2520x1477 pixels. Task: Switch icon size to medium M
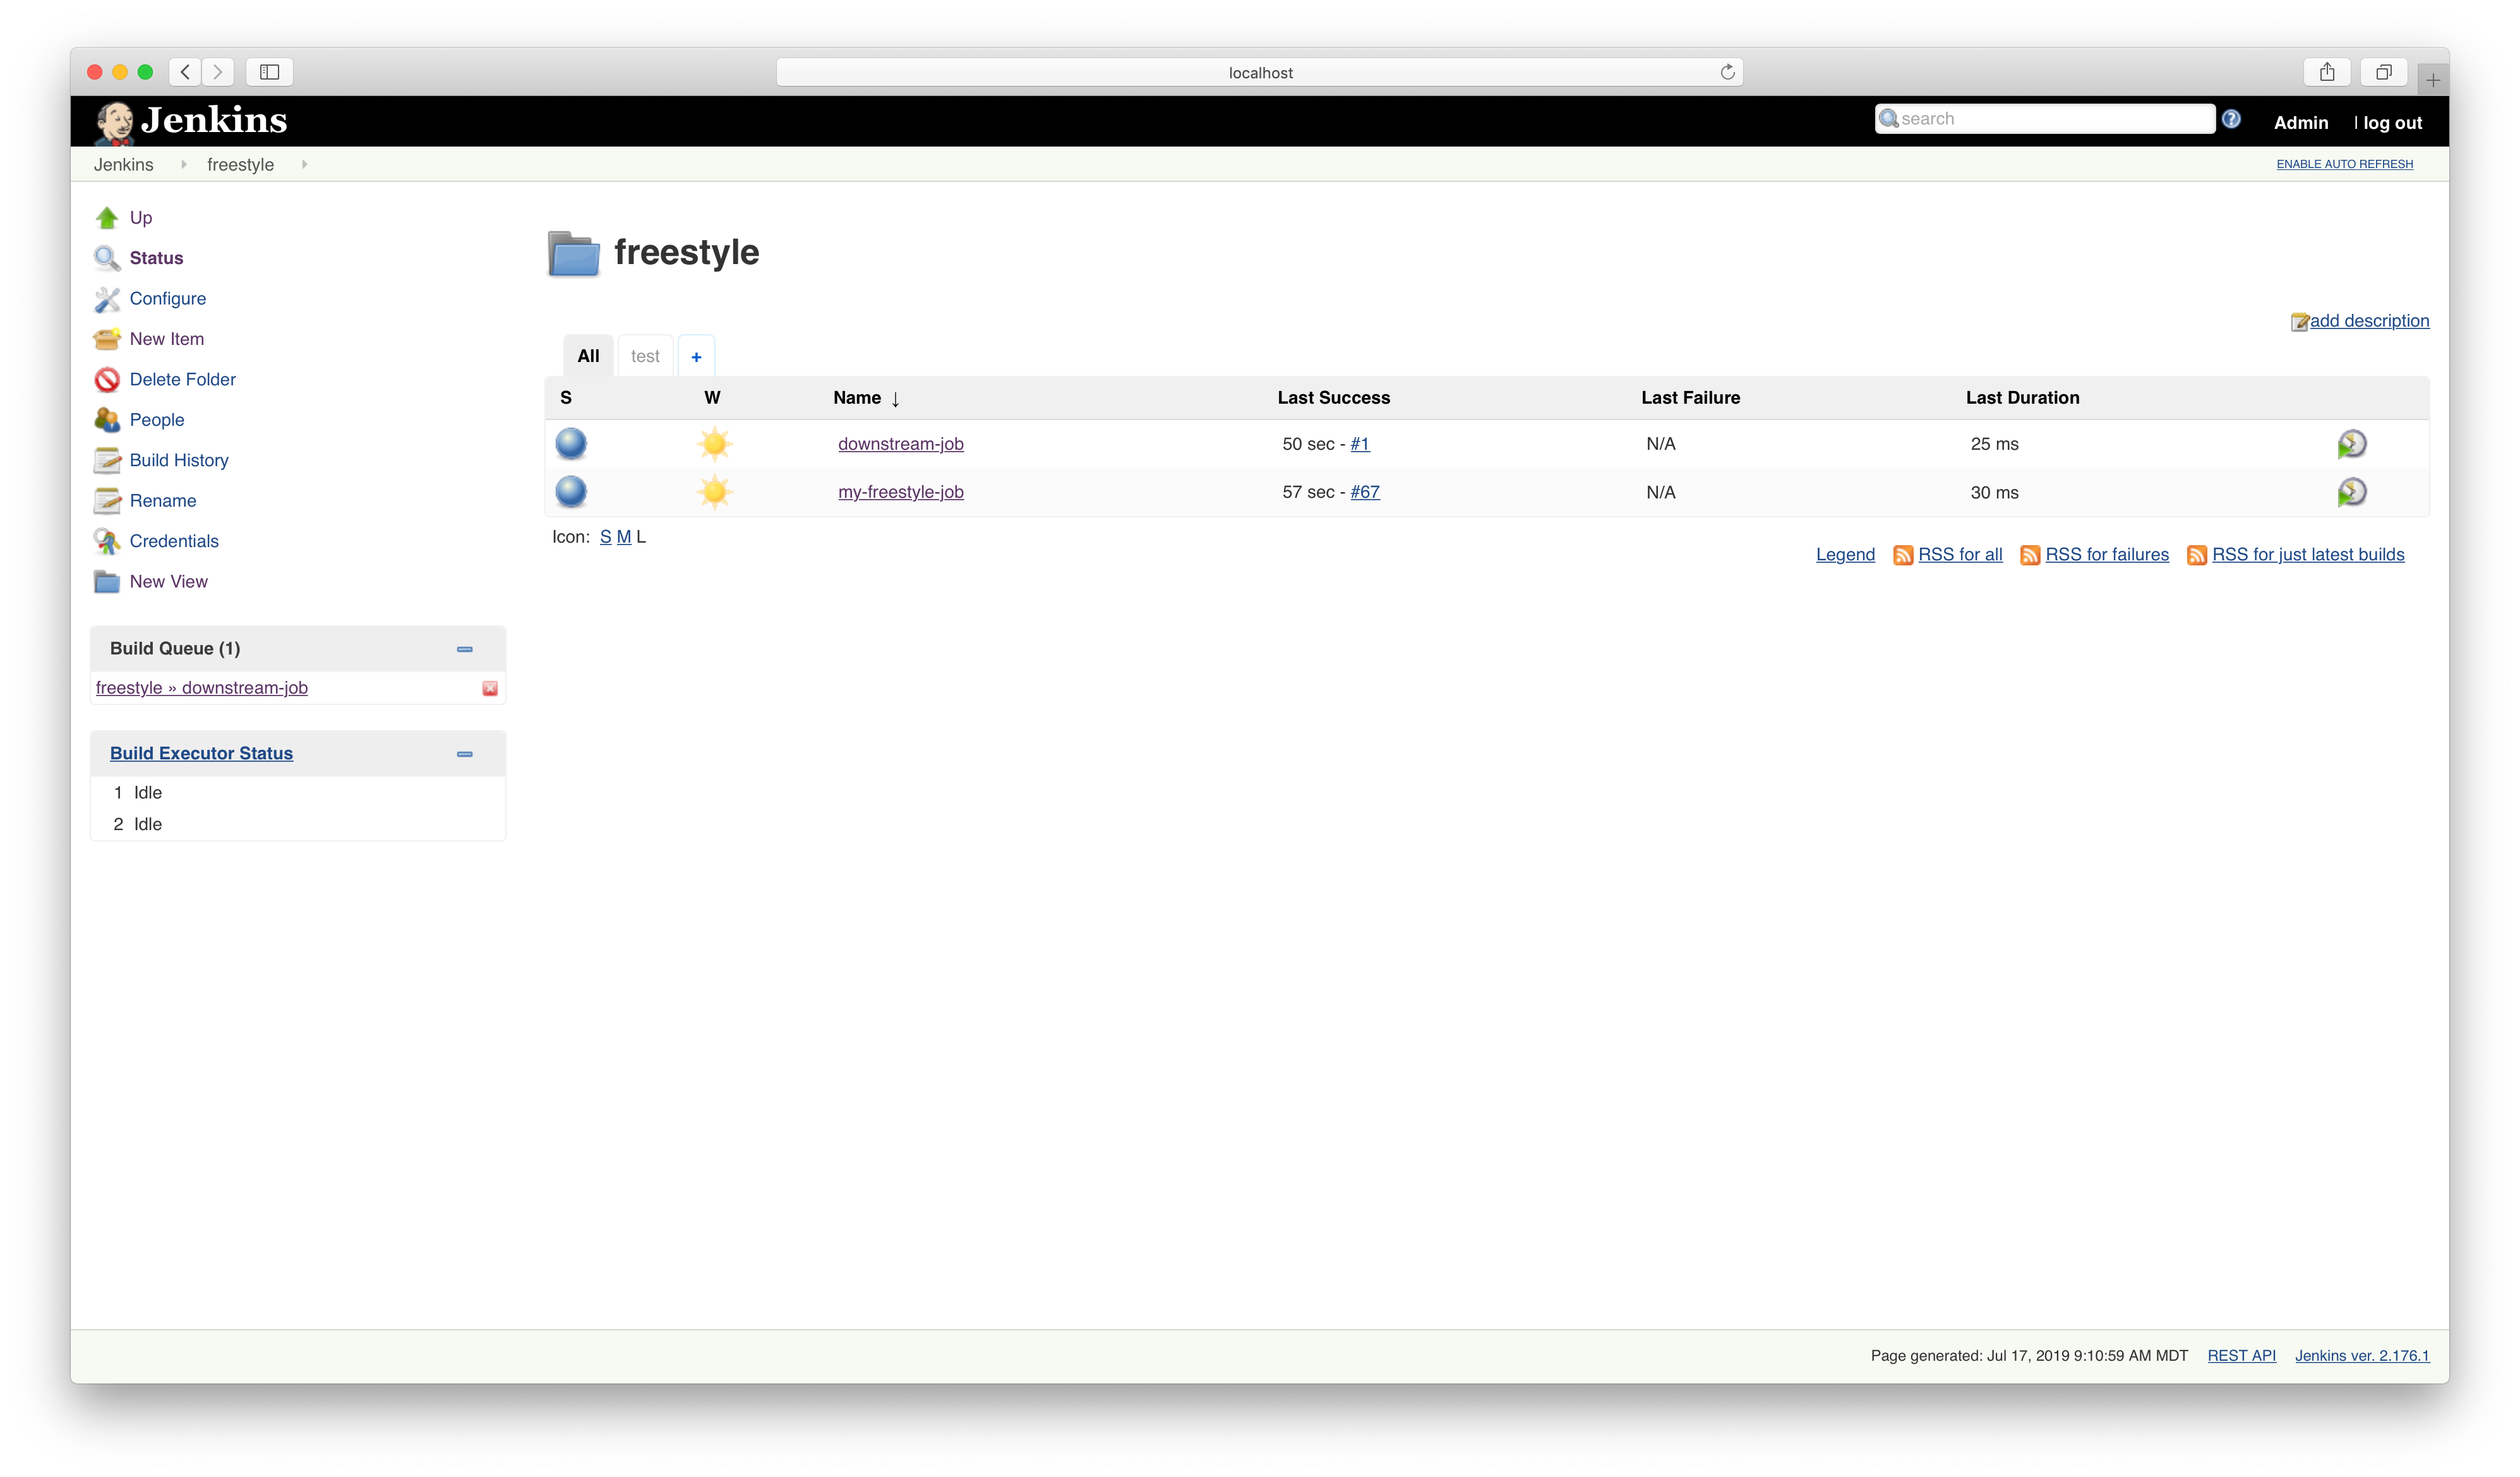[x=623, y=537]
